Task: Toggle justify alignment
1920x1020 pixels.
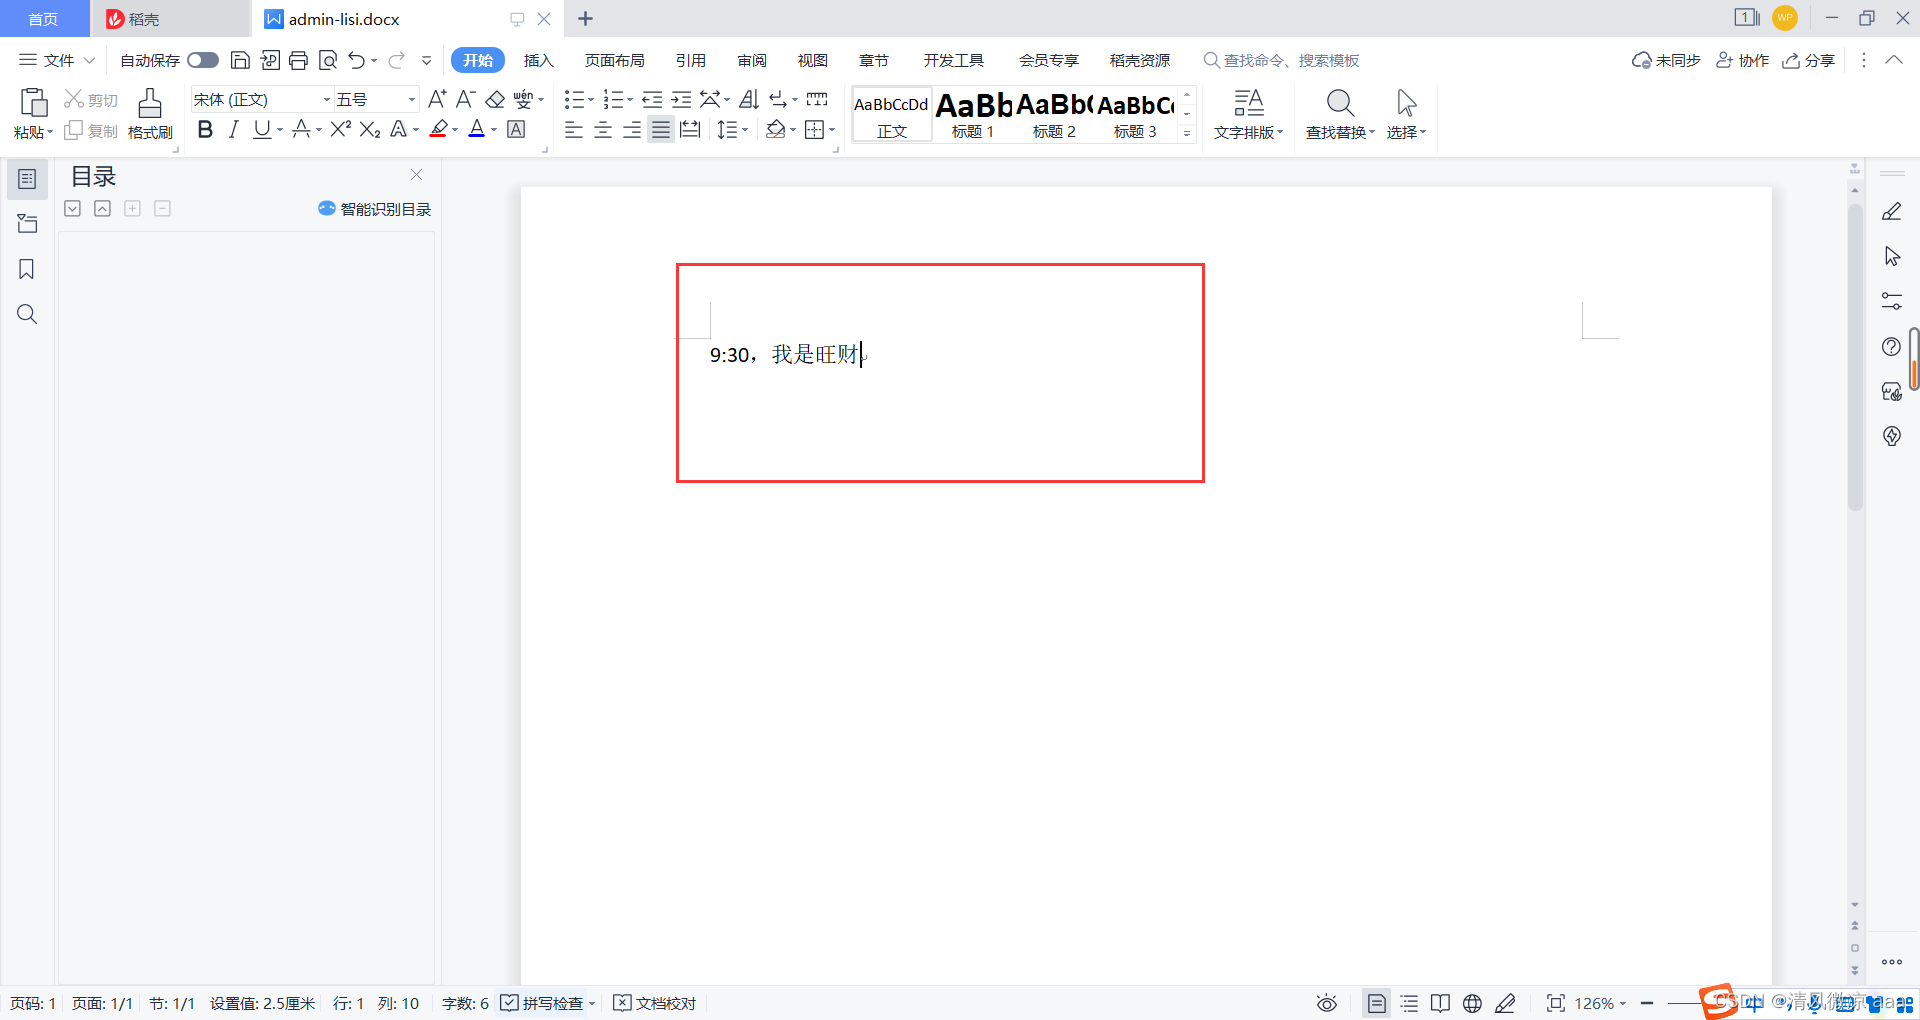Action: point(661,129)
